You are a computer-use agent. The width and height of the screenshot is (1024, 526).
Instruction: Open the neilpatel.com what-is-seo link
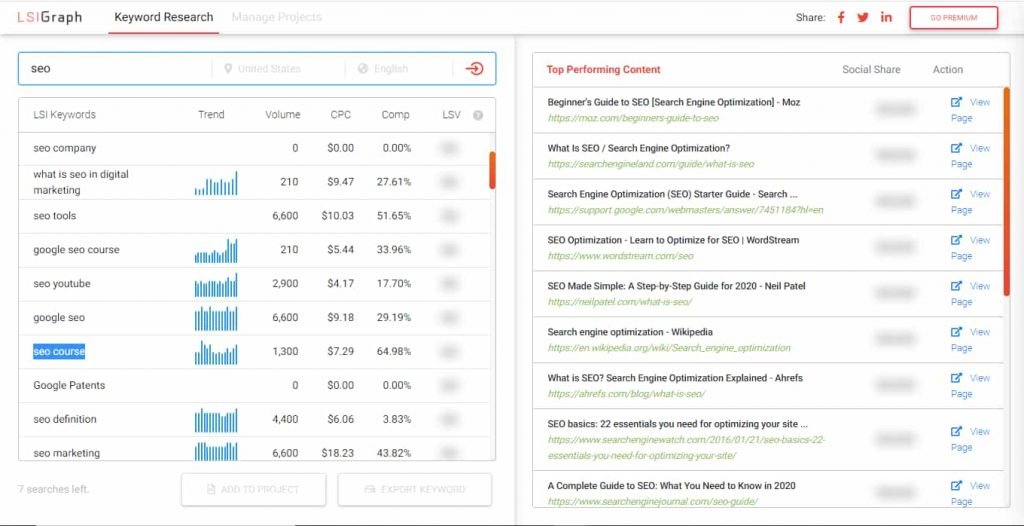(x=620, y=302)
